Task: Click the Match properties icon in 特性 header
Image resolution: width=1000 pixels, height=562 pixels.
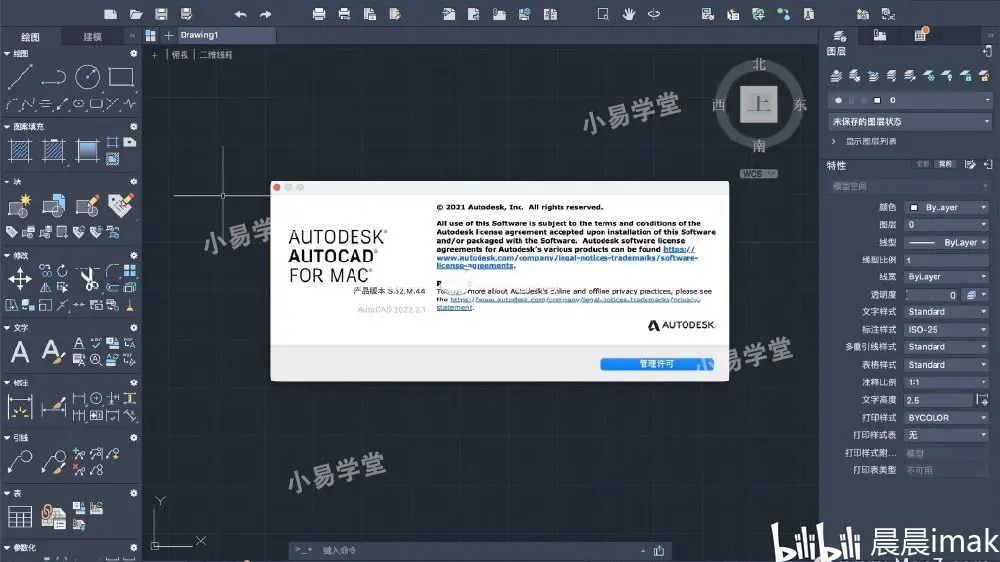Action: tap(970, 165)
